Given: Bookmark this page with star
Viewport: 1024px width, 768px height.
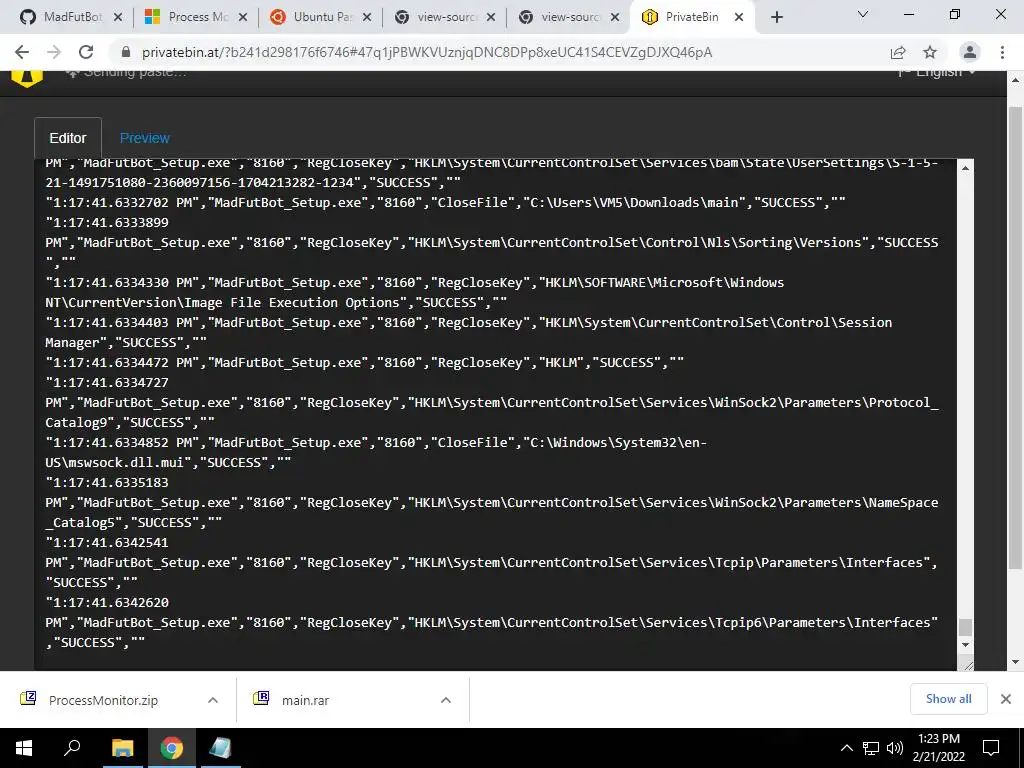Looking at the screenshot, I should coord(930,52).
